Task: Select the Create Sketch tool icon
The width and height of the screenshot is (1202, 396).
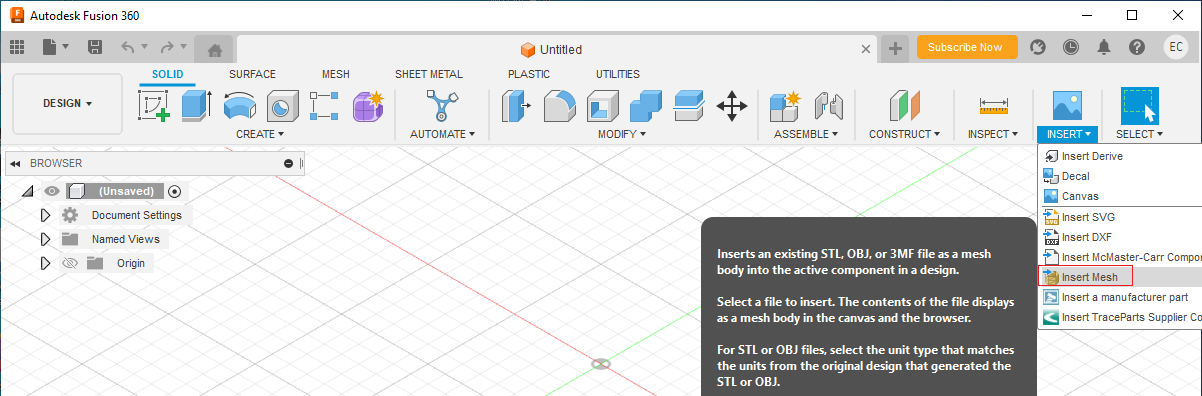Action: pyautogui.click(x=153, y=105)
